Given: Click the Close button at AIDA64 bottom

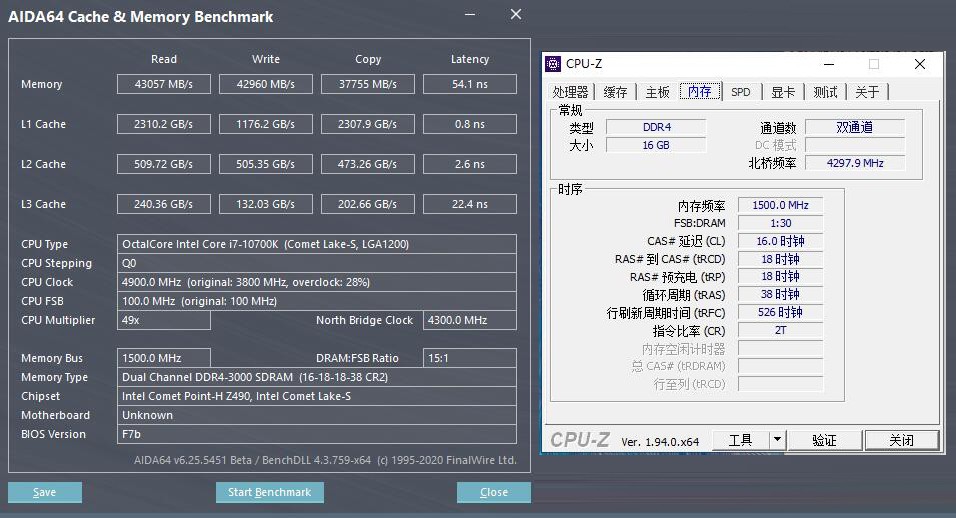Looking at the screenshot, I should coord(493,492).
